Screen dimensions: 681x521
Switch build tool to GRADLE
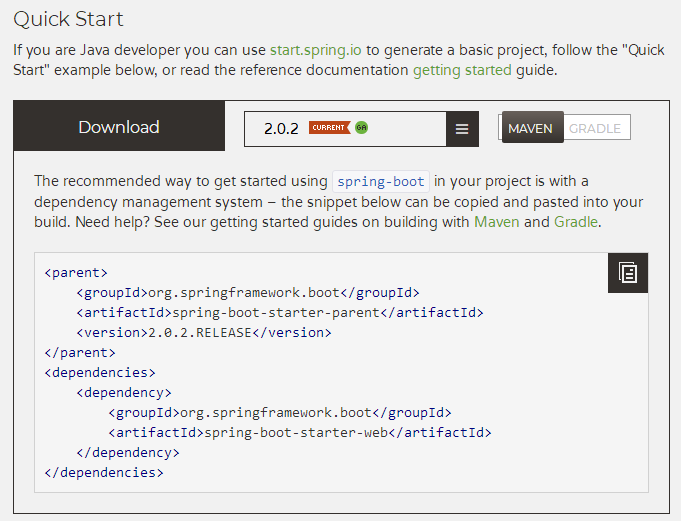tap(595, 128)
